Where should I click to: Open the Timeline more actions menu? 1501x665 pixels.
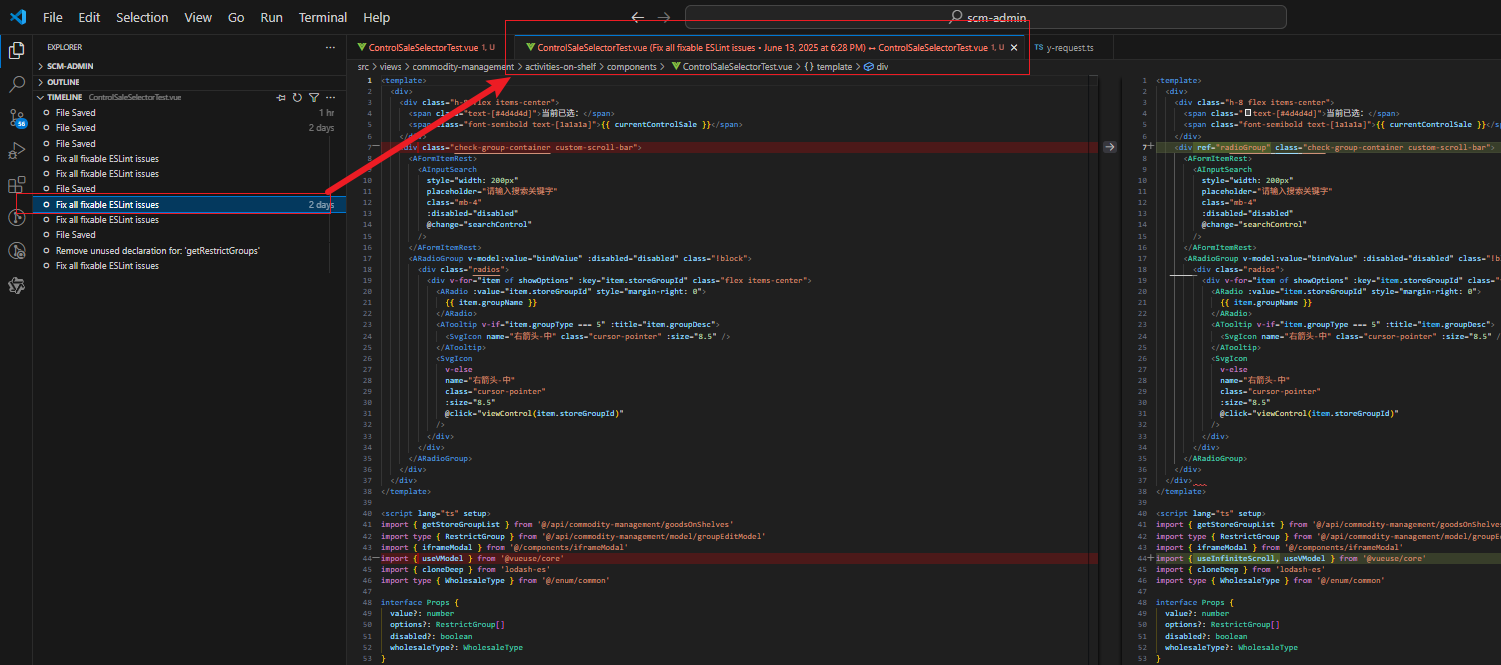pos(330,97)
